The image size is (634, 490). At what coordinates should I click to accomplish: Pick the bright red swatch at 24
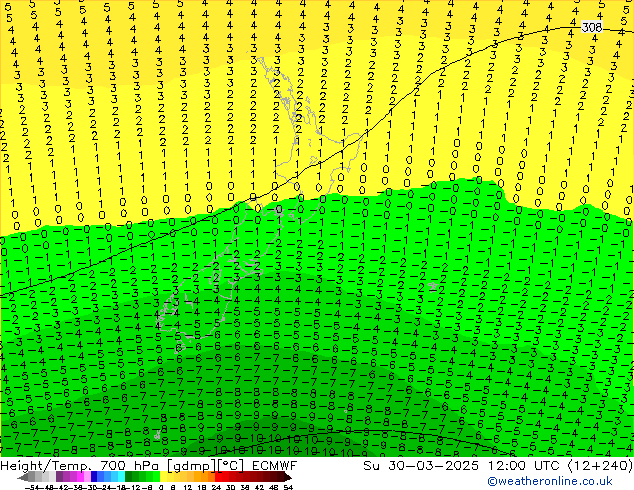coord(218,477)
